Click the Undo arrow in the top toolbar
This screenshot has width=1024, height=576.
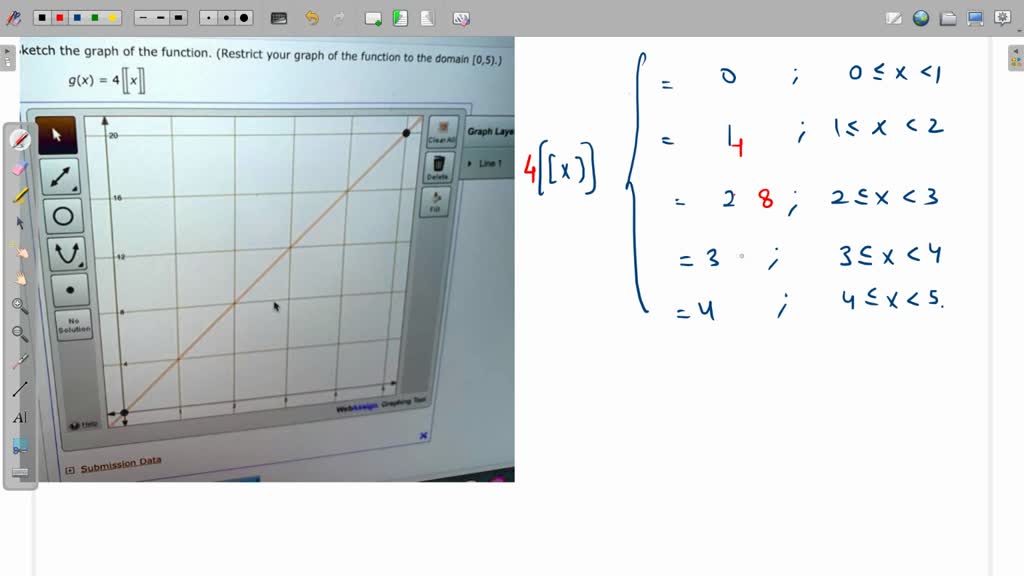click(312, 17)
